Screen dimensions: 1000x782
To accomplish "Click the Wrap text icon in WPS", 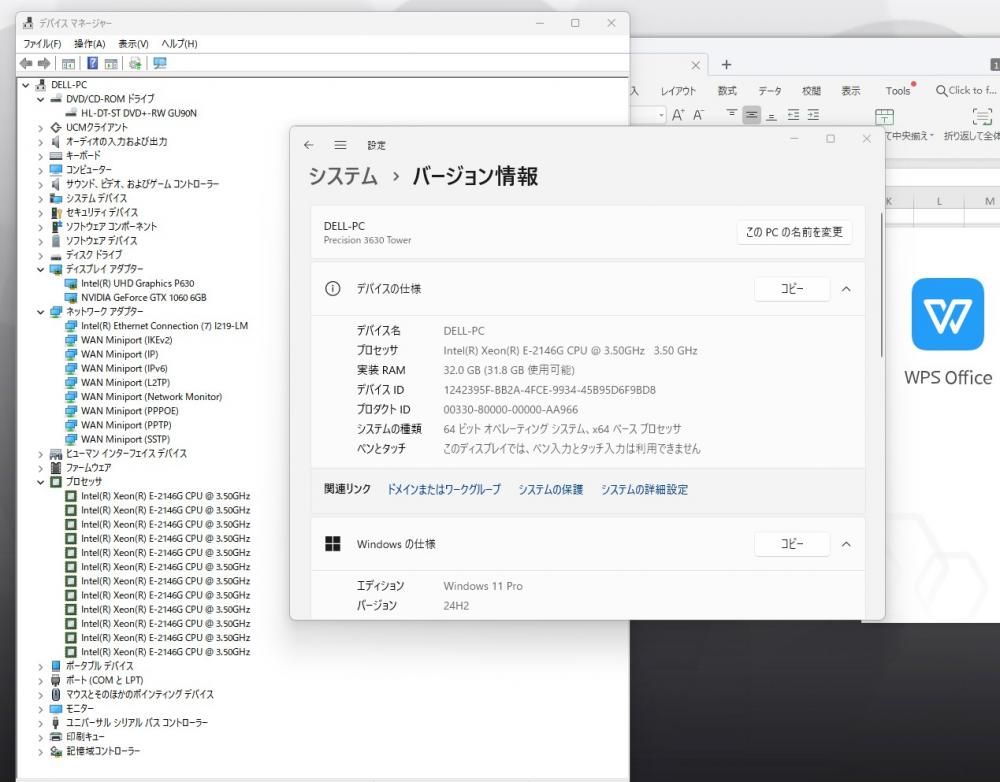I will click(x=982, y=116).
